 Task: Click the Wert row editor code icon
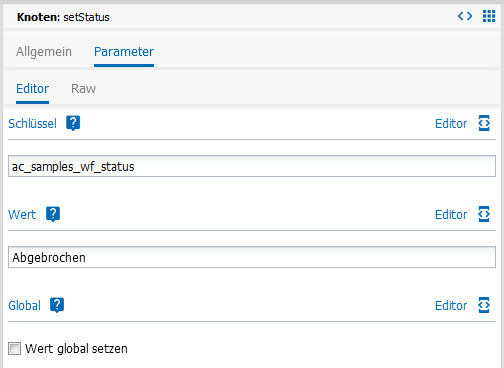click(x=484, y=214)
